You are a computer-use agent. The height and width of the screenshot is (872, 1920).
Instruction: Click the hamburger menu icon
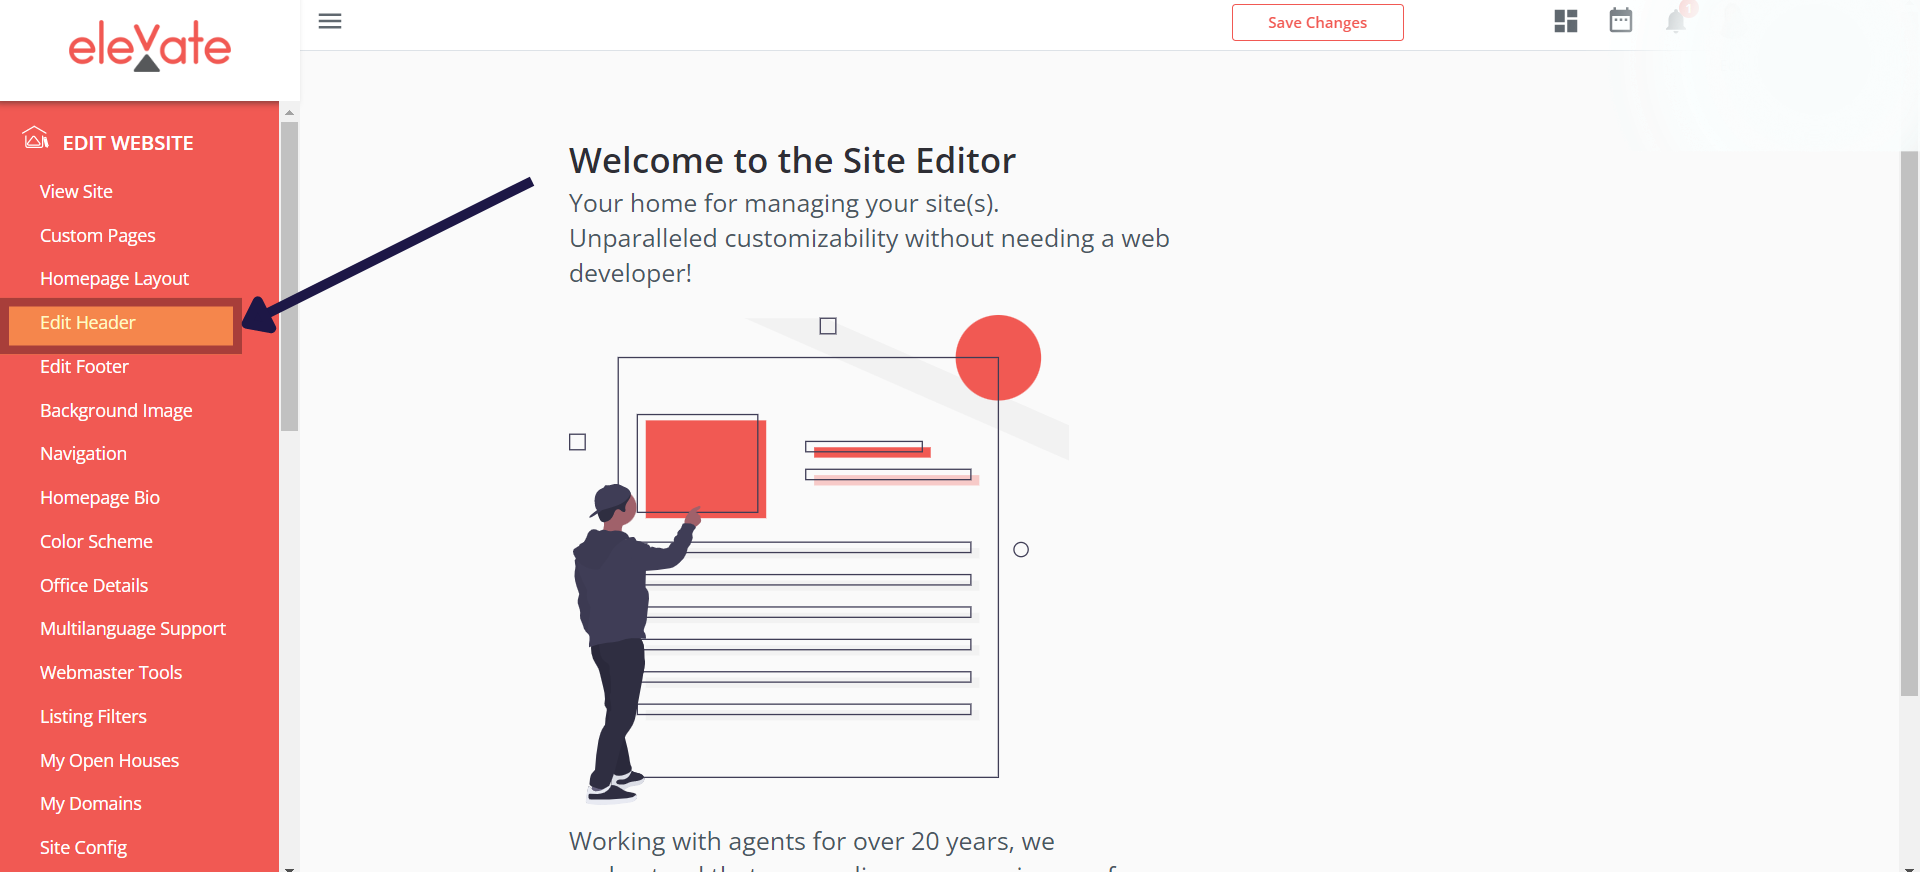330,21
